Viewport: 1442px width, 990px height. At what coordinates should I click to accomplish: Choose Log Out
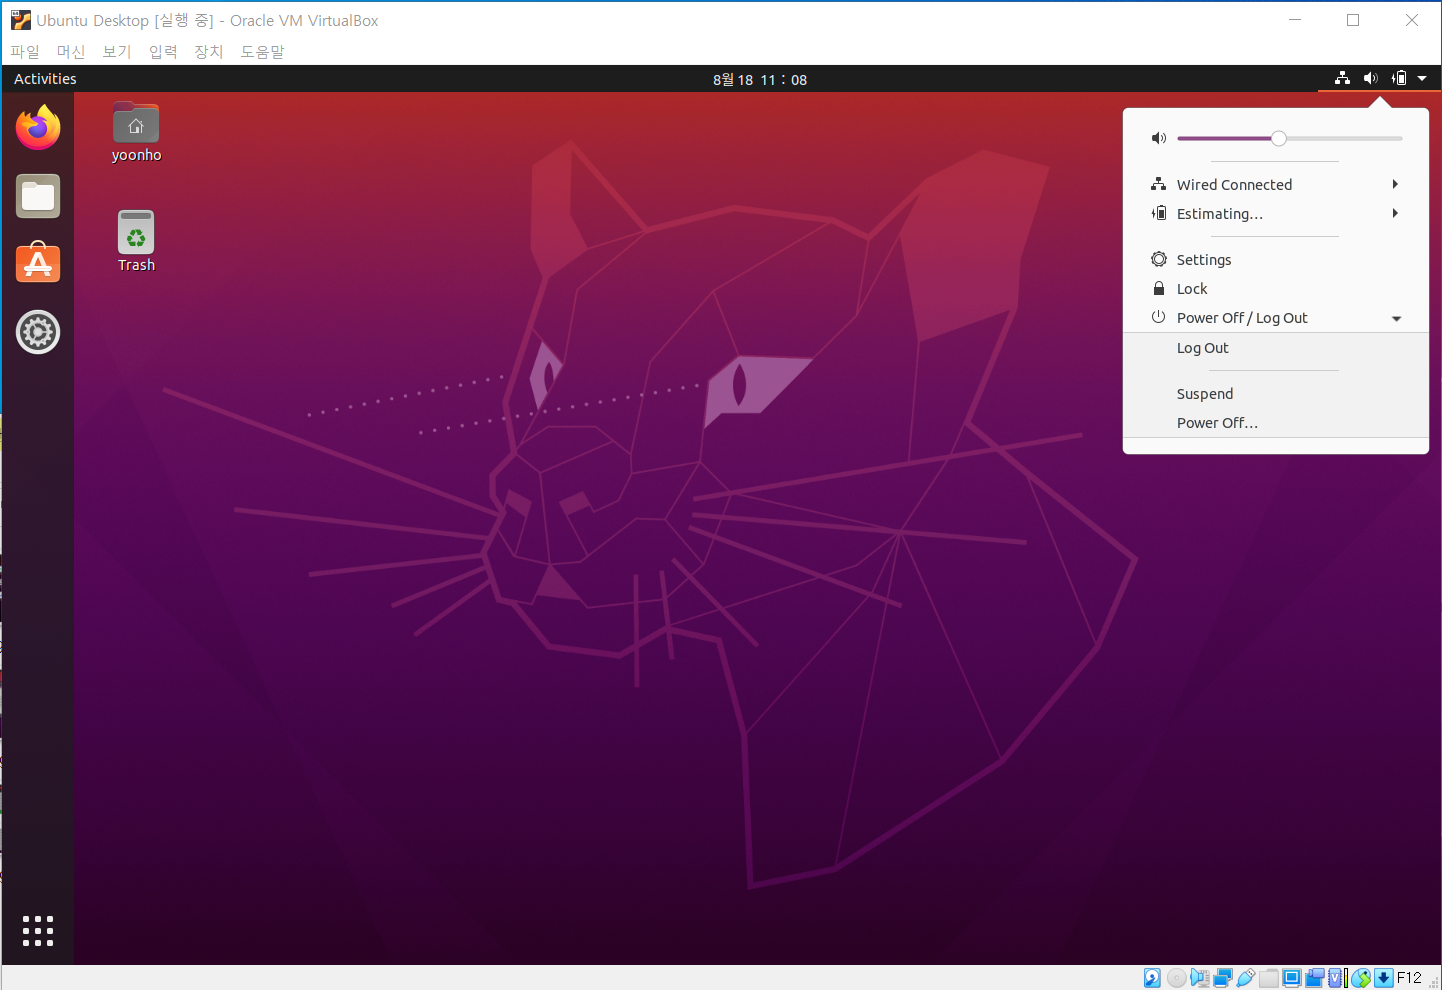[x=1276, y=348]
